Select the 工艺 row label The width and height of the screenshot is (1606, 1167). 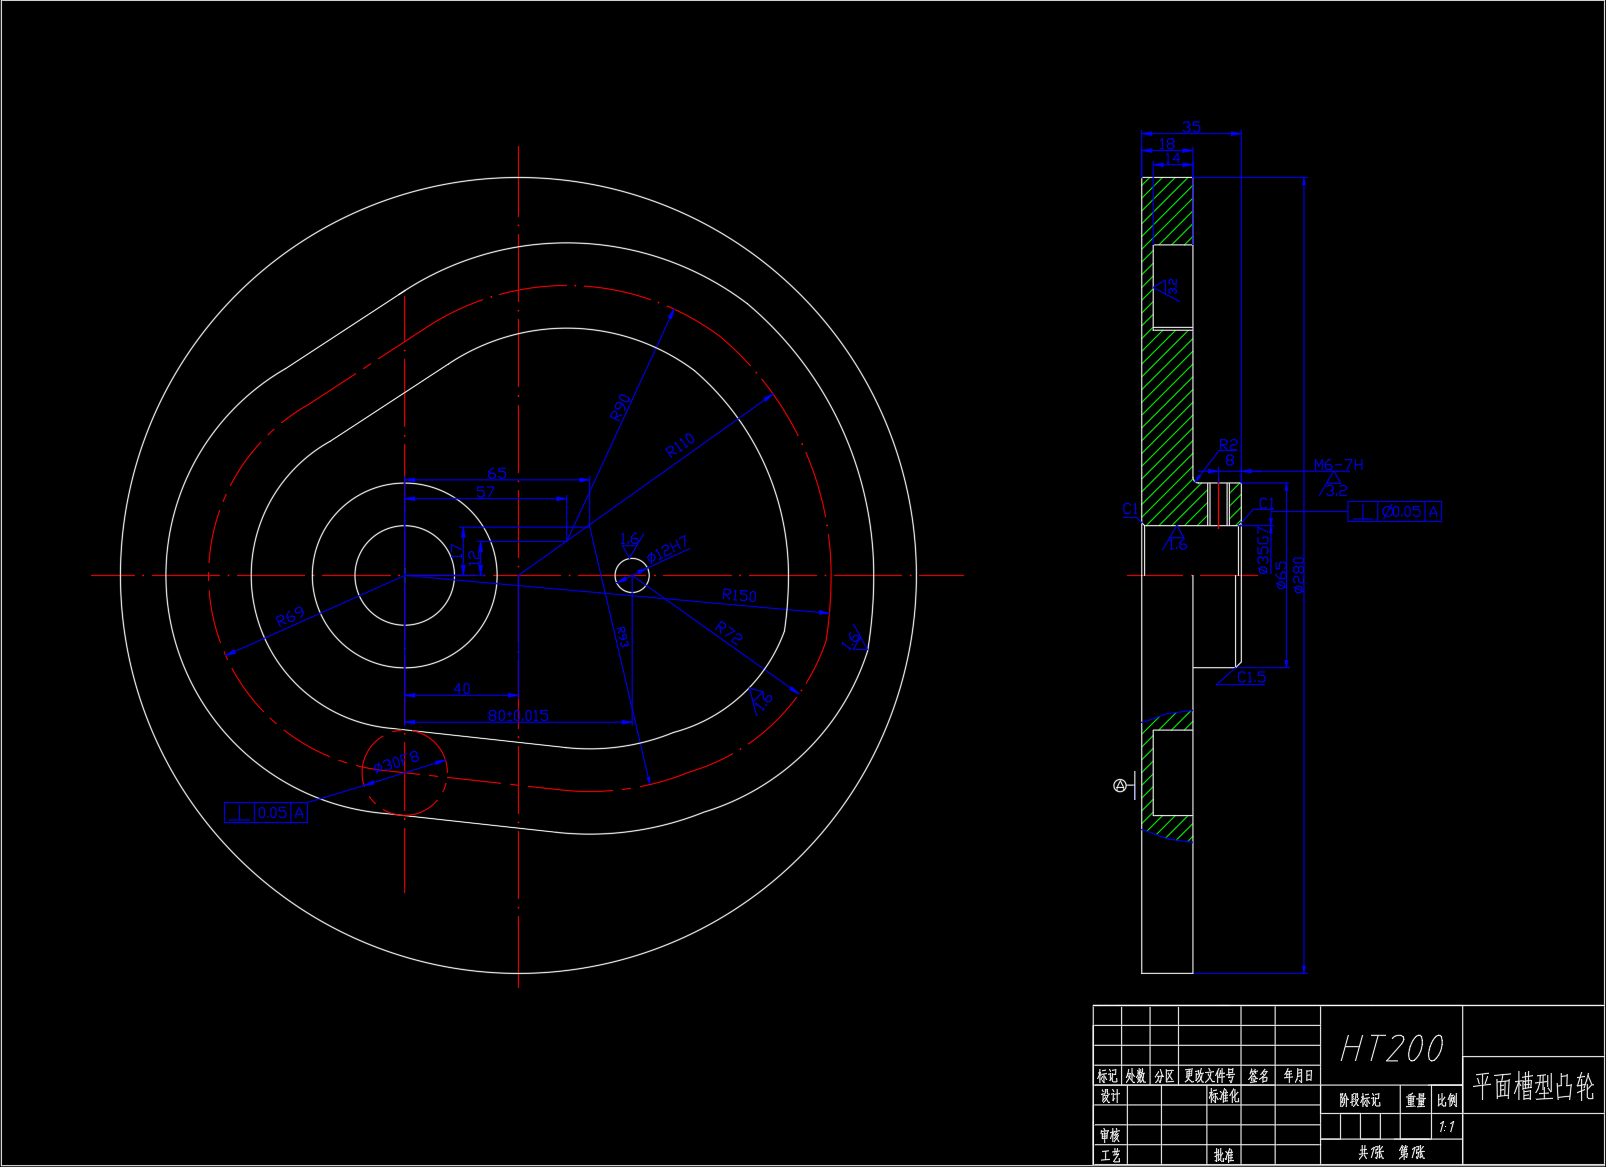(x=1110, y=1155)
